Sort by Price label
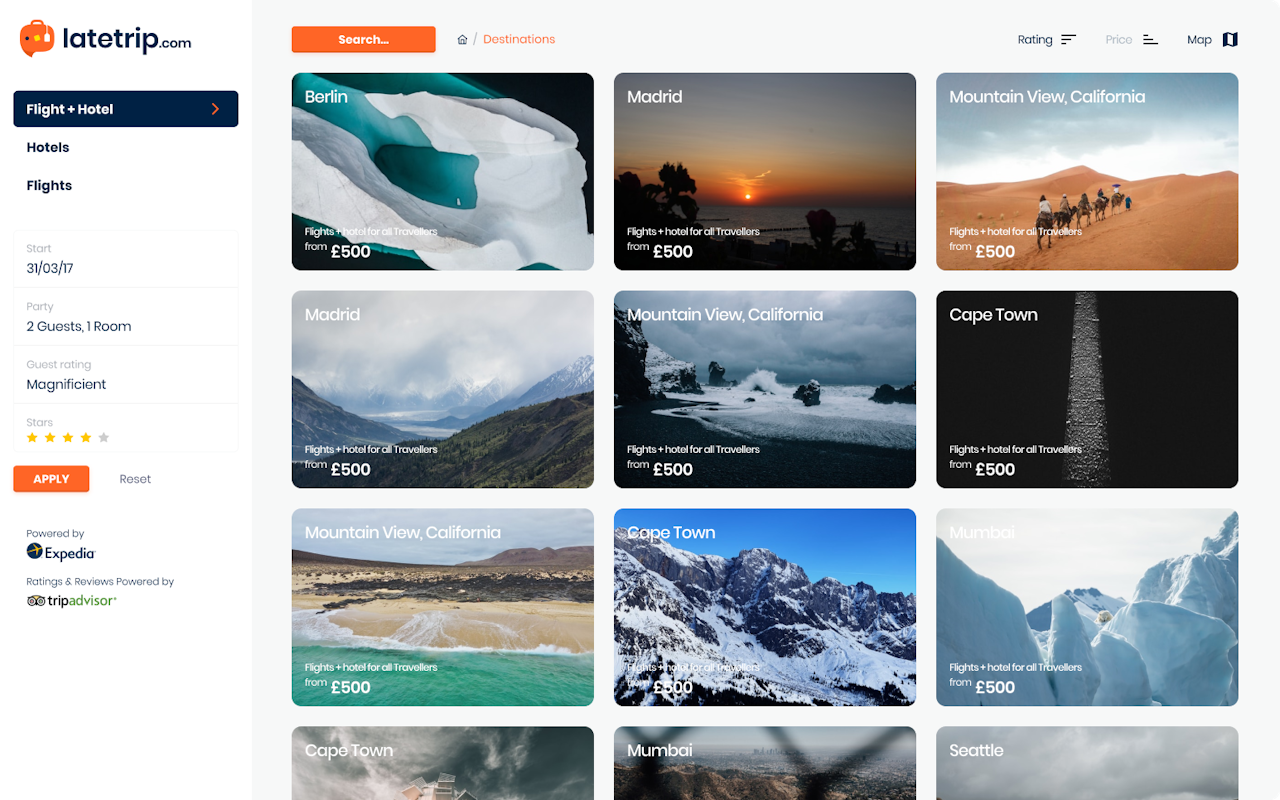Screen dimensions: 1280x800 (x=1119, y=40)
